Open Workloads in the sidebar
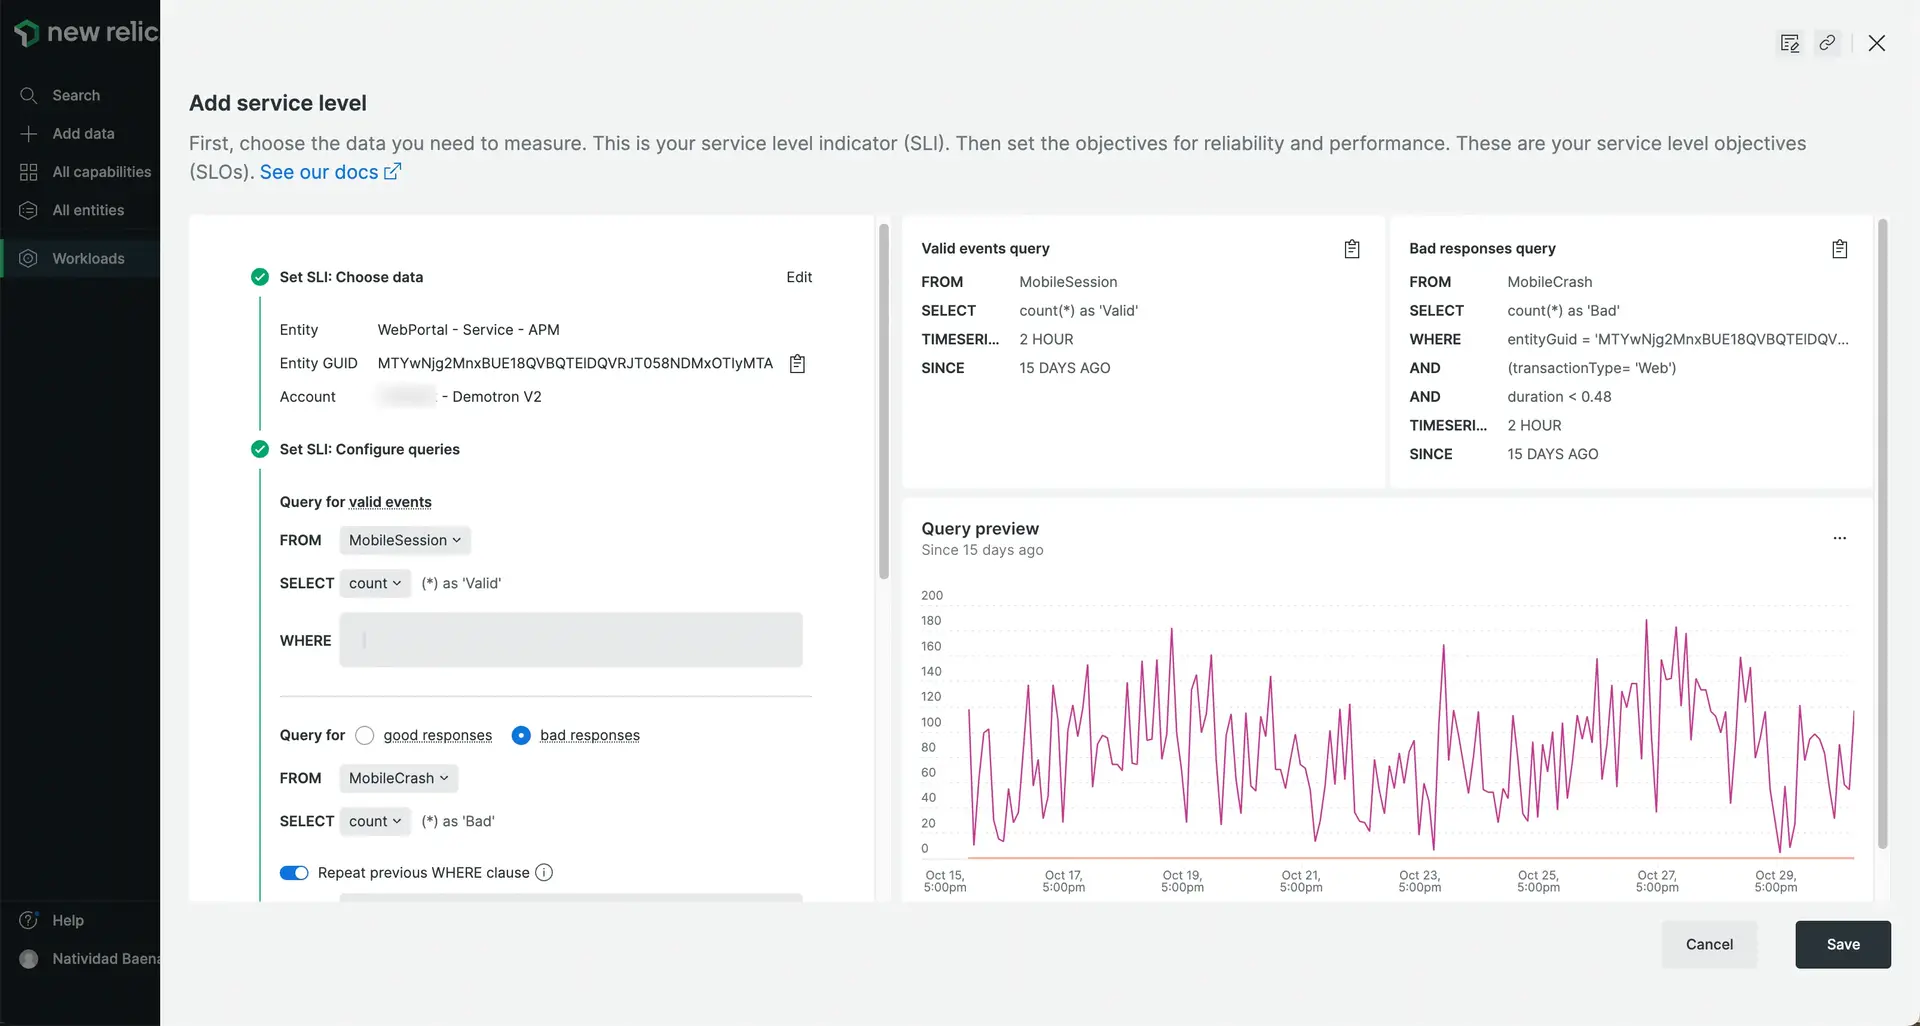 (x=88, y=259)
